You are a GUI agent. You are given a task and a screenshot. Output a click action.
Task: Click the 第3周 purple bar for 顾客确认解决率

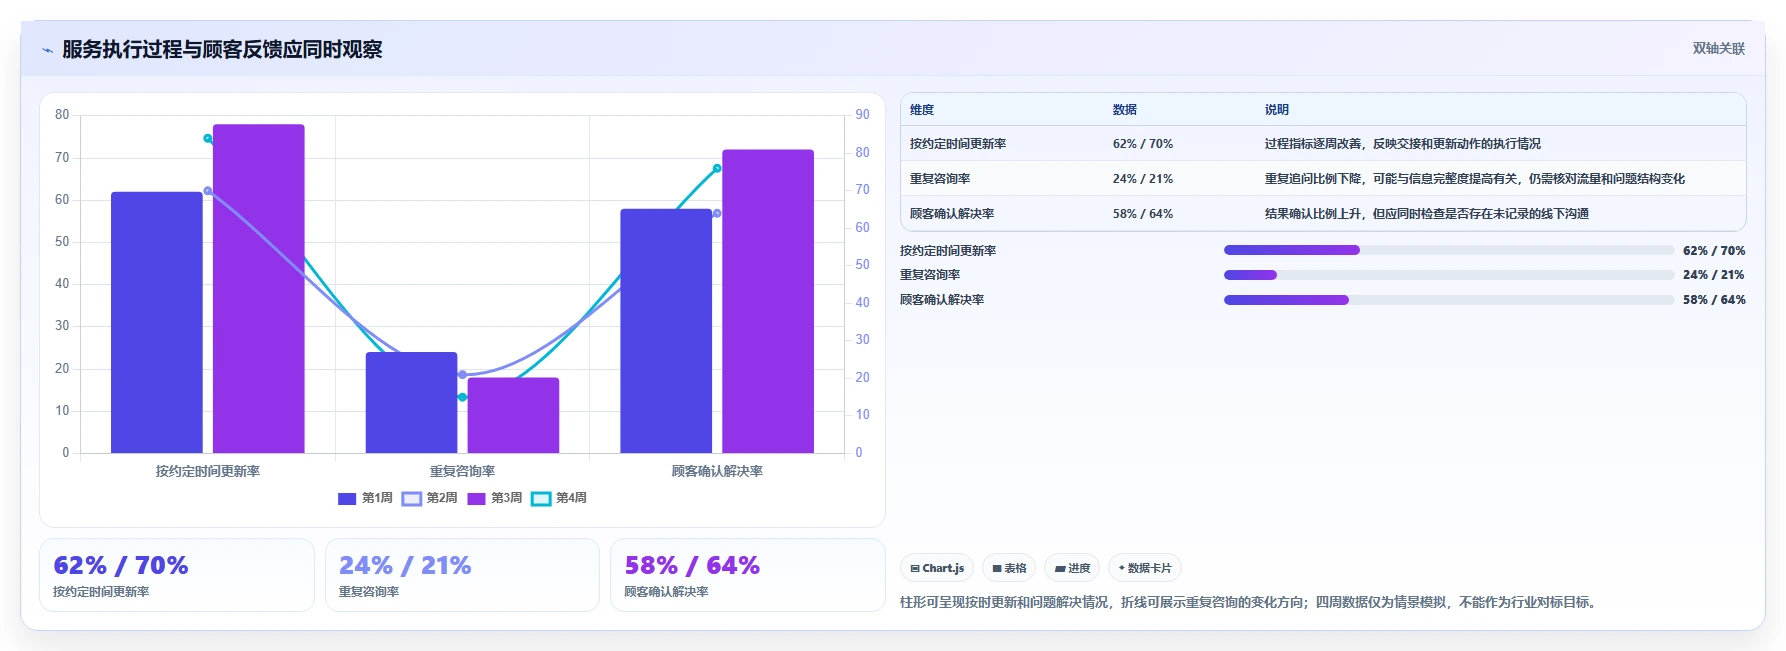[768, 301]
